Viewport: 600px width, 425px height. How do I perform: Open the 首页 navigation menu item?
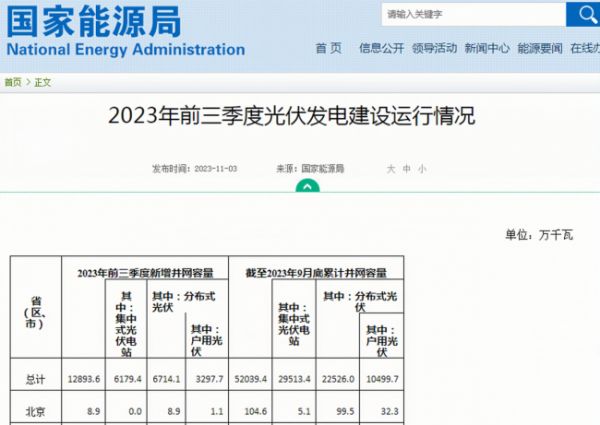(328, 49)
